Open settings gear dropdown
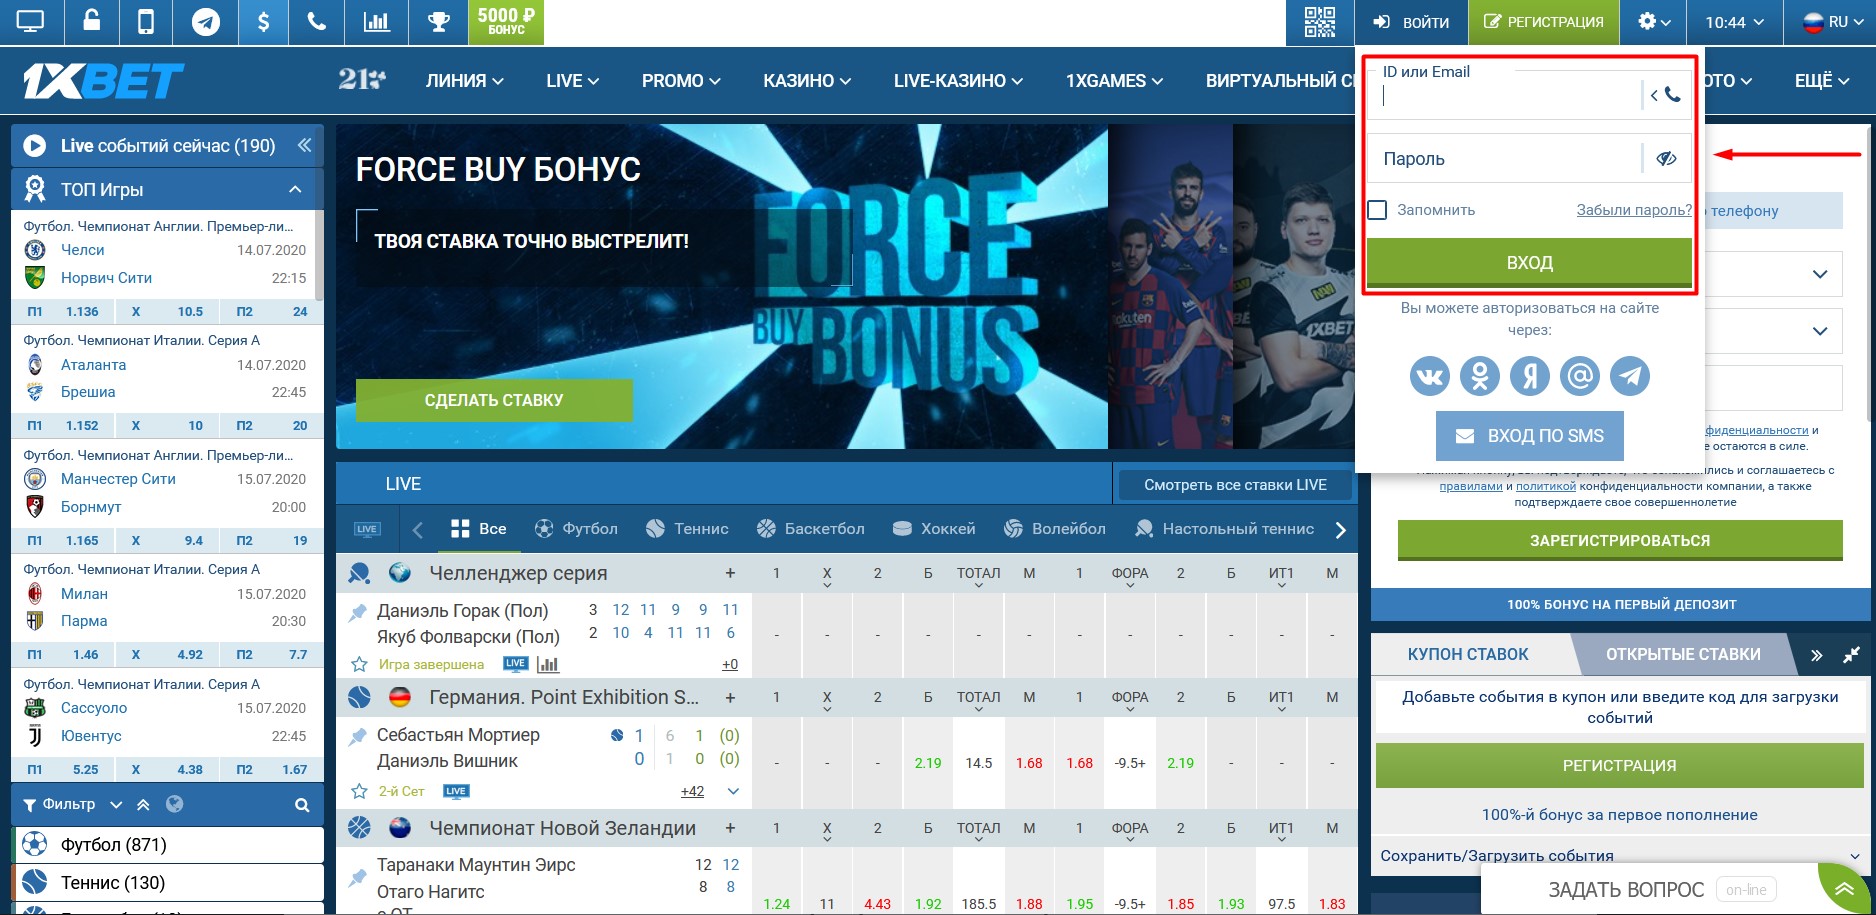1876x915 pixels. pos(1654,22)
